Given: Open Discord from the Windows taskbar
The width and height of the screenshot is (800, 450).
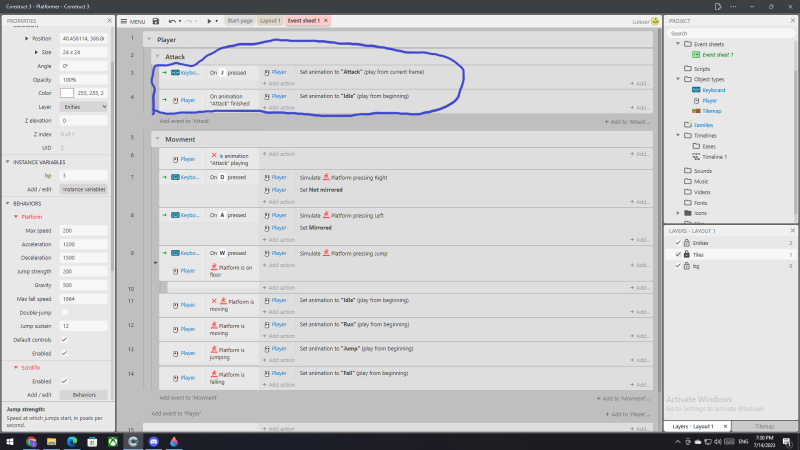Looking at the screenshot, I should click(153, 441).
